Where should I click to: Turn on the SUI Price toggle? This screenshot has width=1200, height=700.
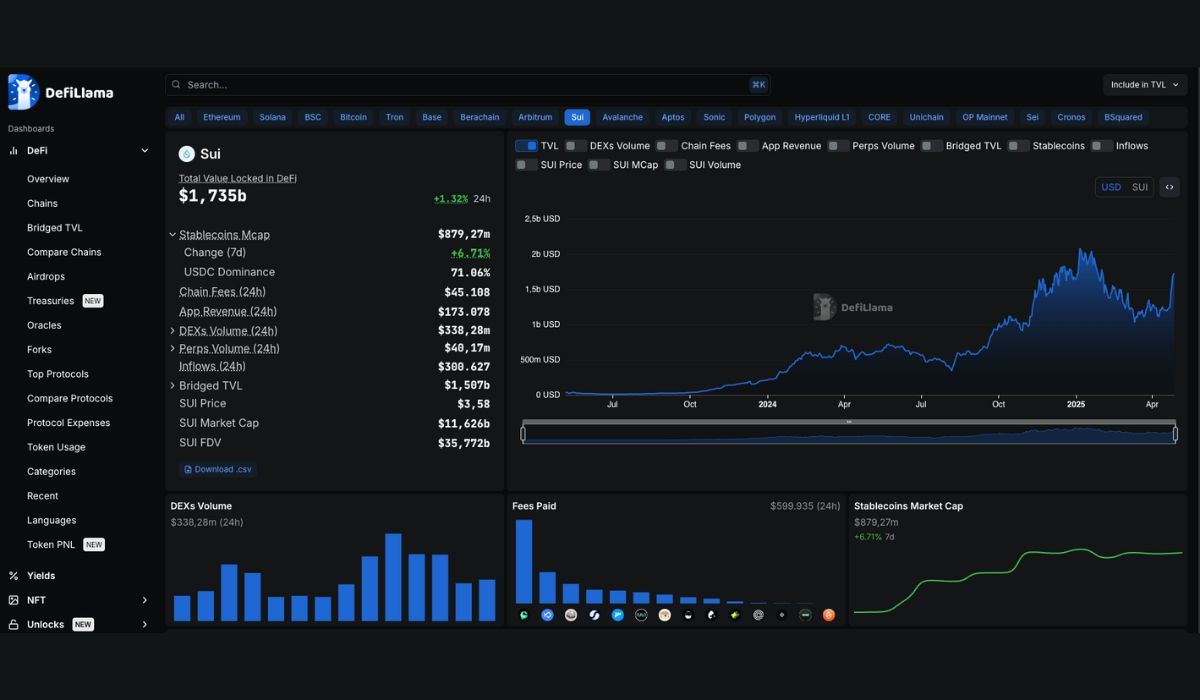(526, 165)
